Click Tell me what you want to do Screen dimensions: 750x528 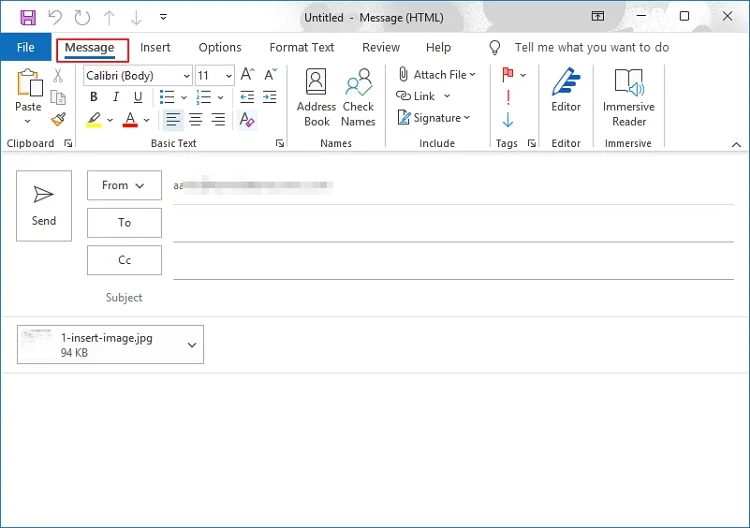592,47
